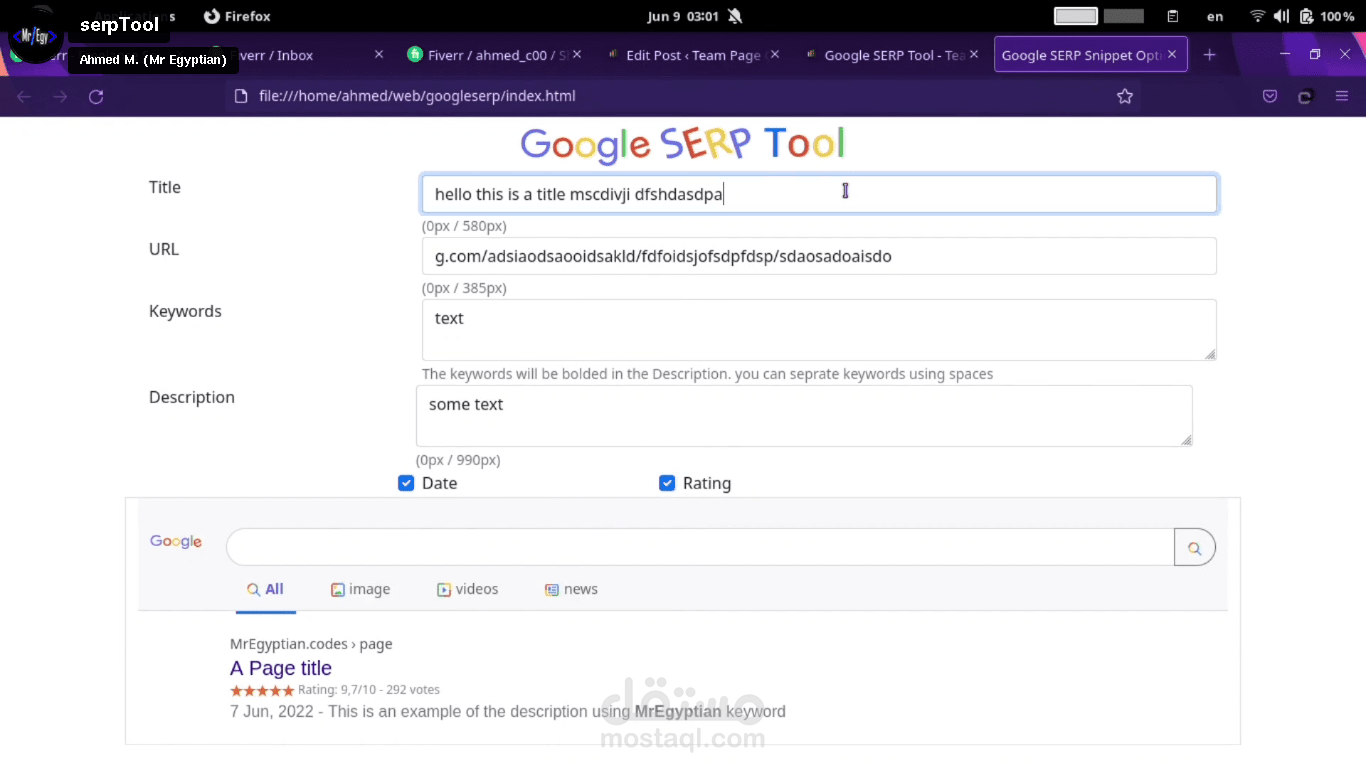
Task: Select the All tab in search preview
Action: 266,589
